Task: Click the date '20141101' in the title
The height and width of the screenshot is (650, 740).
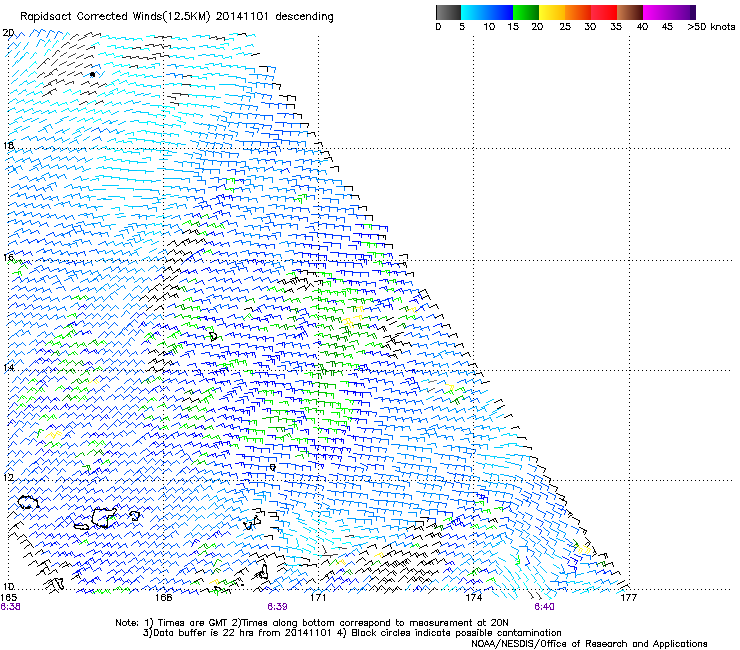Action: (x=242, y=17)
